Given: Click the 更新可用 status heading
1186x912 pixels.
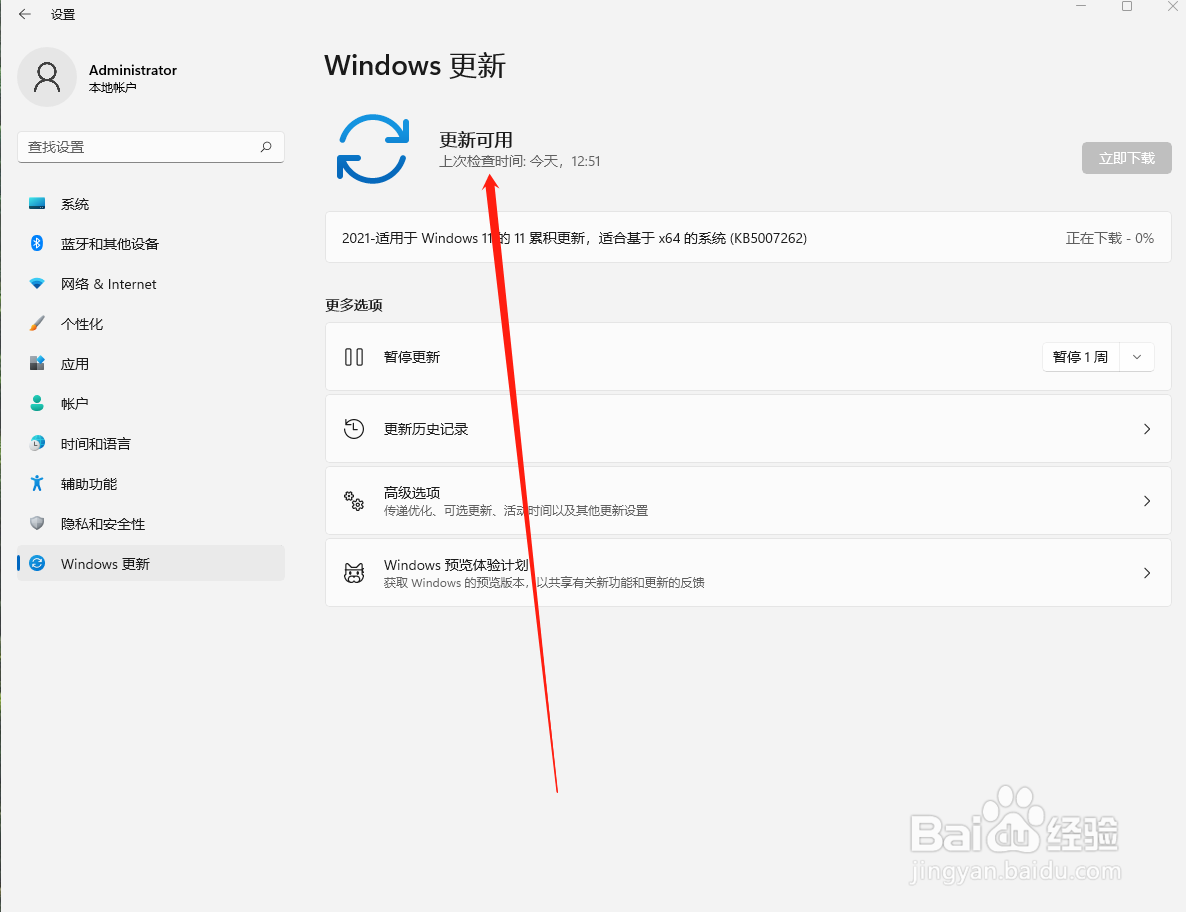Looking at the screenshot, I should 476,140.
